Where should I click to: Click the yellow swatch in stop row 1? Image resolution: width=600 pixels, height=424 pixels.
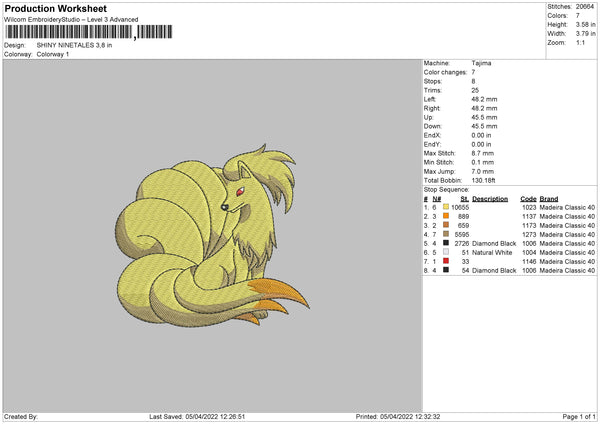click(446, 207)
